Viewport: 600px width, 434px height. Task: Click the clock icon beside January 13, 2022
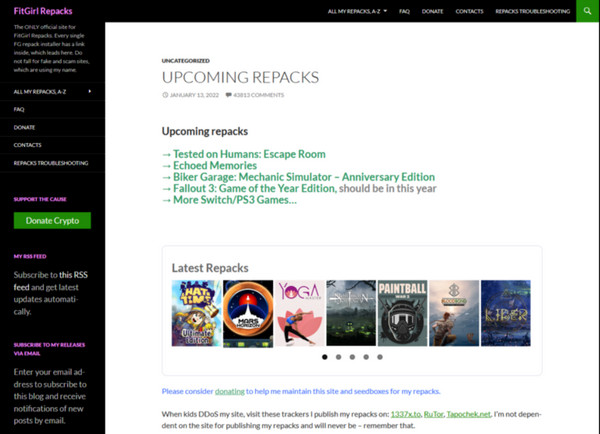tap(165, 95)
